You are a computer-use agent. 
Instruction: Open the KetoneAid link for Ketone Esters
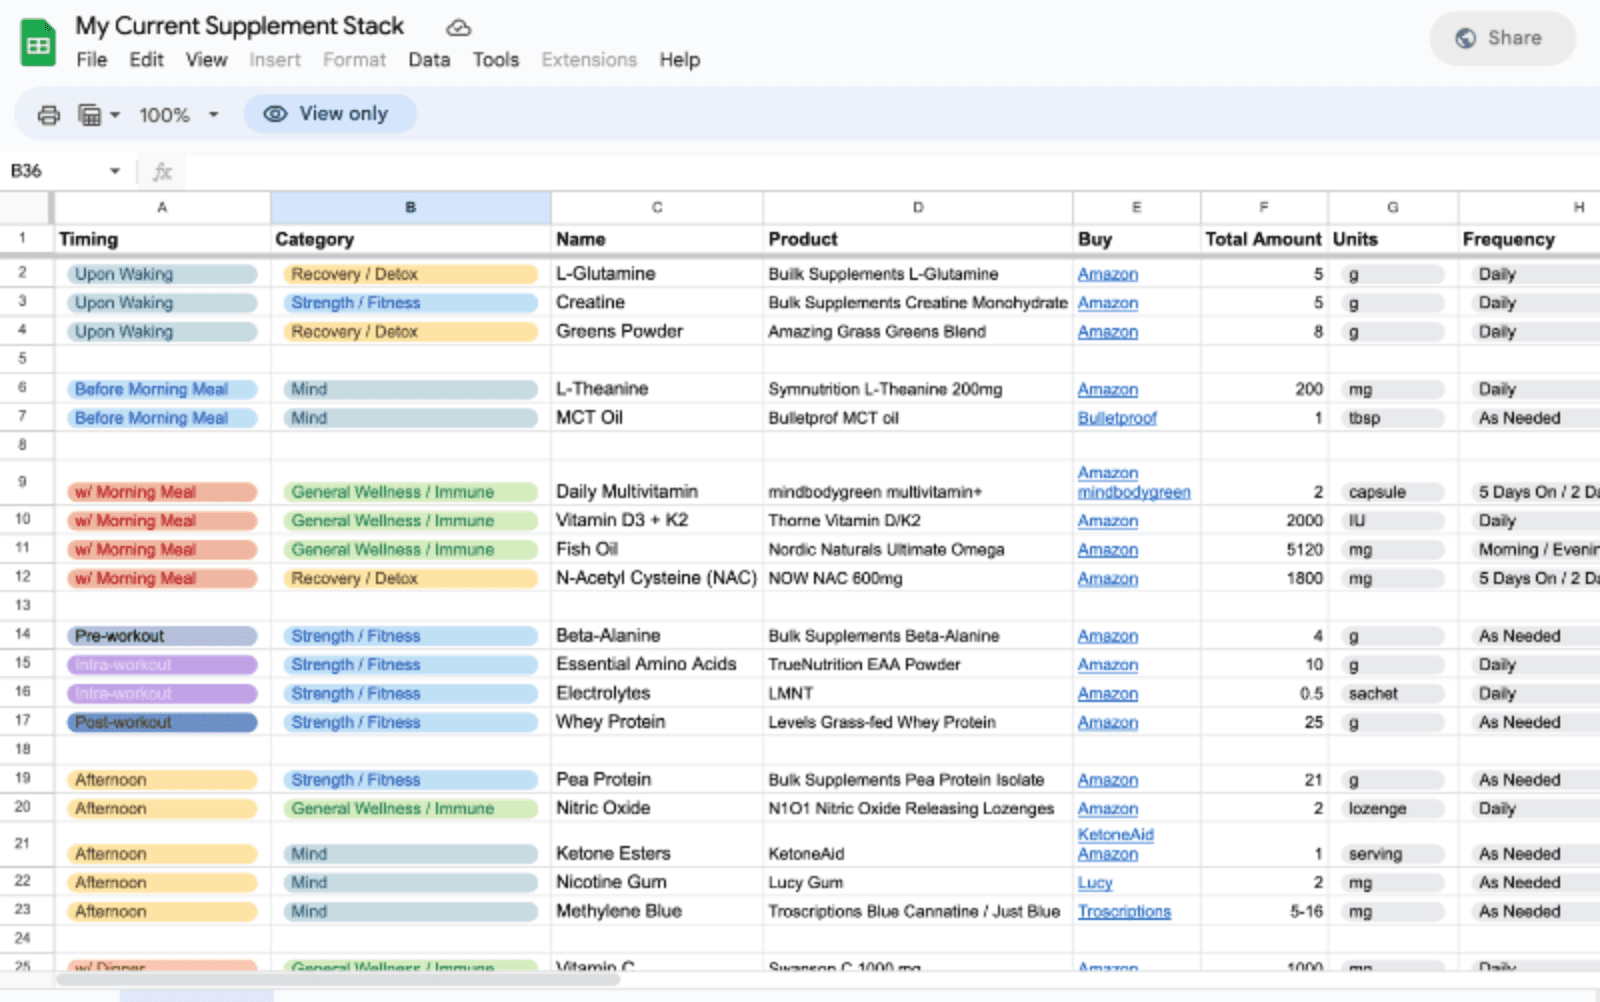point(1115,834)
